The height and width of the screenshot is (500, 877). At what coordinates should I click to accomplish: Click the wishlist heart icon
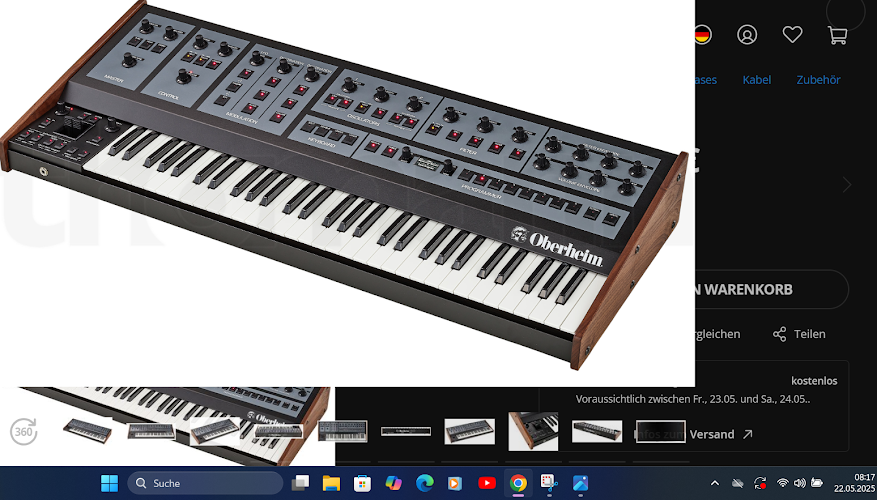pos(792,35)
